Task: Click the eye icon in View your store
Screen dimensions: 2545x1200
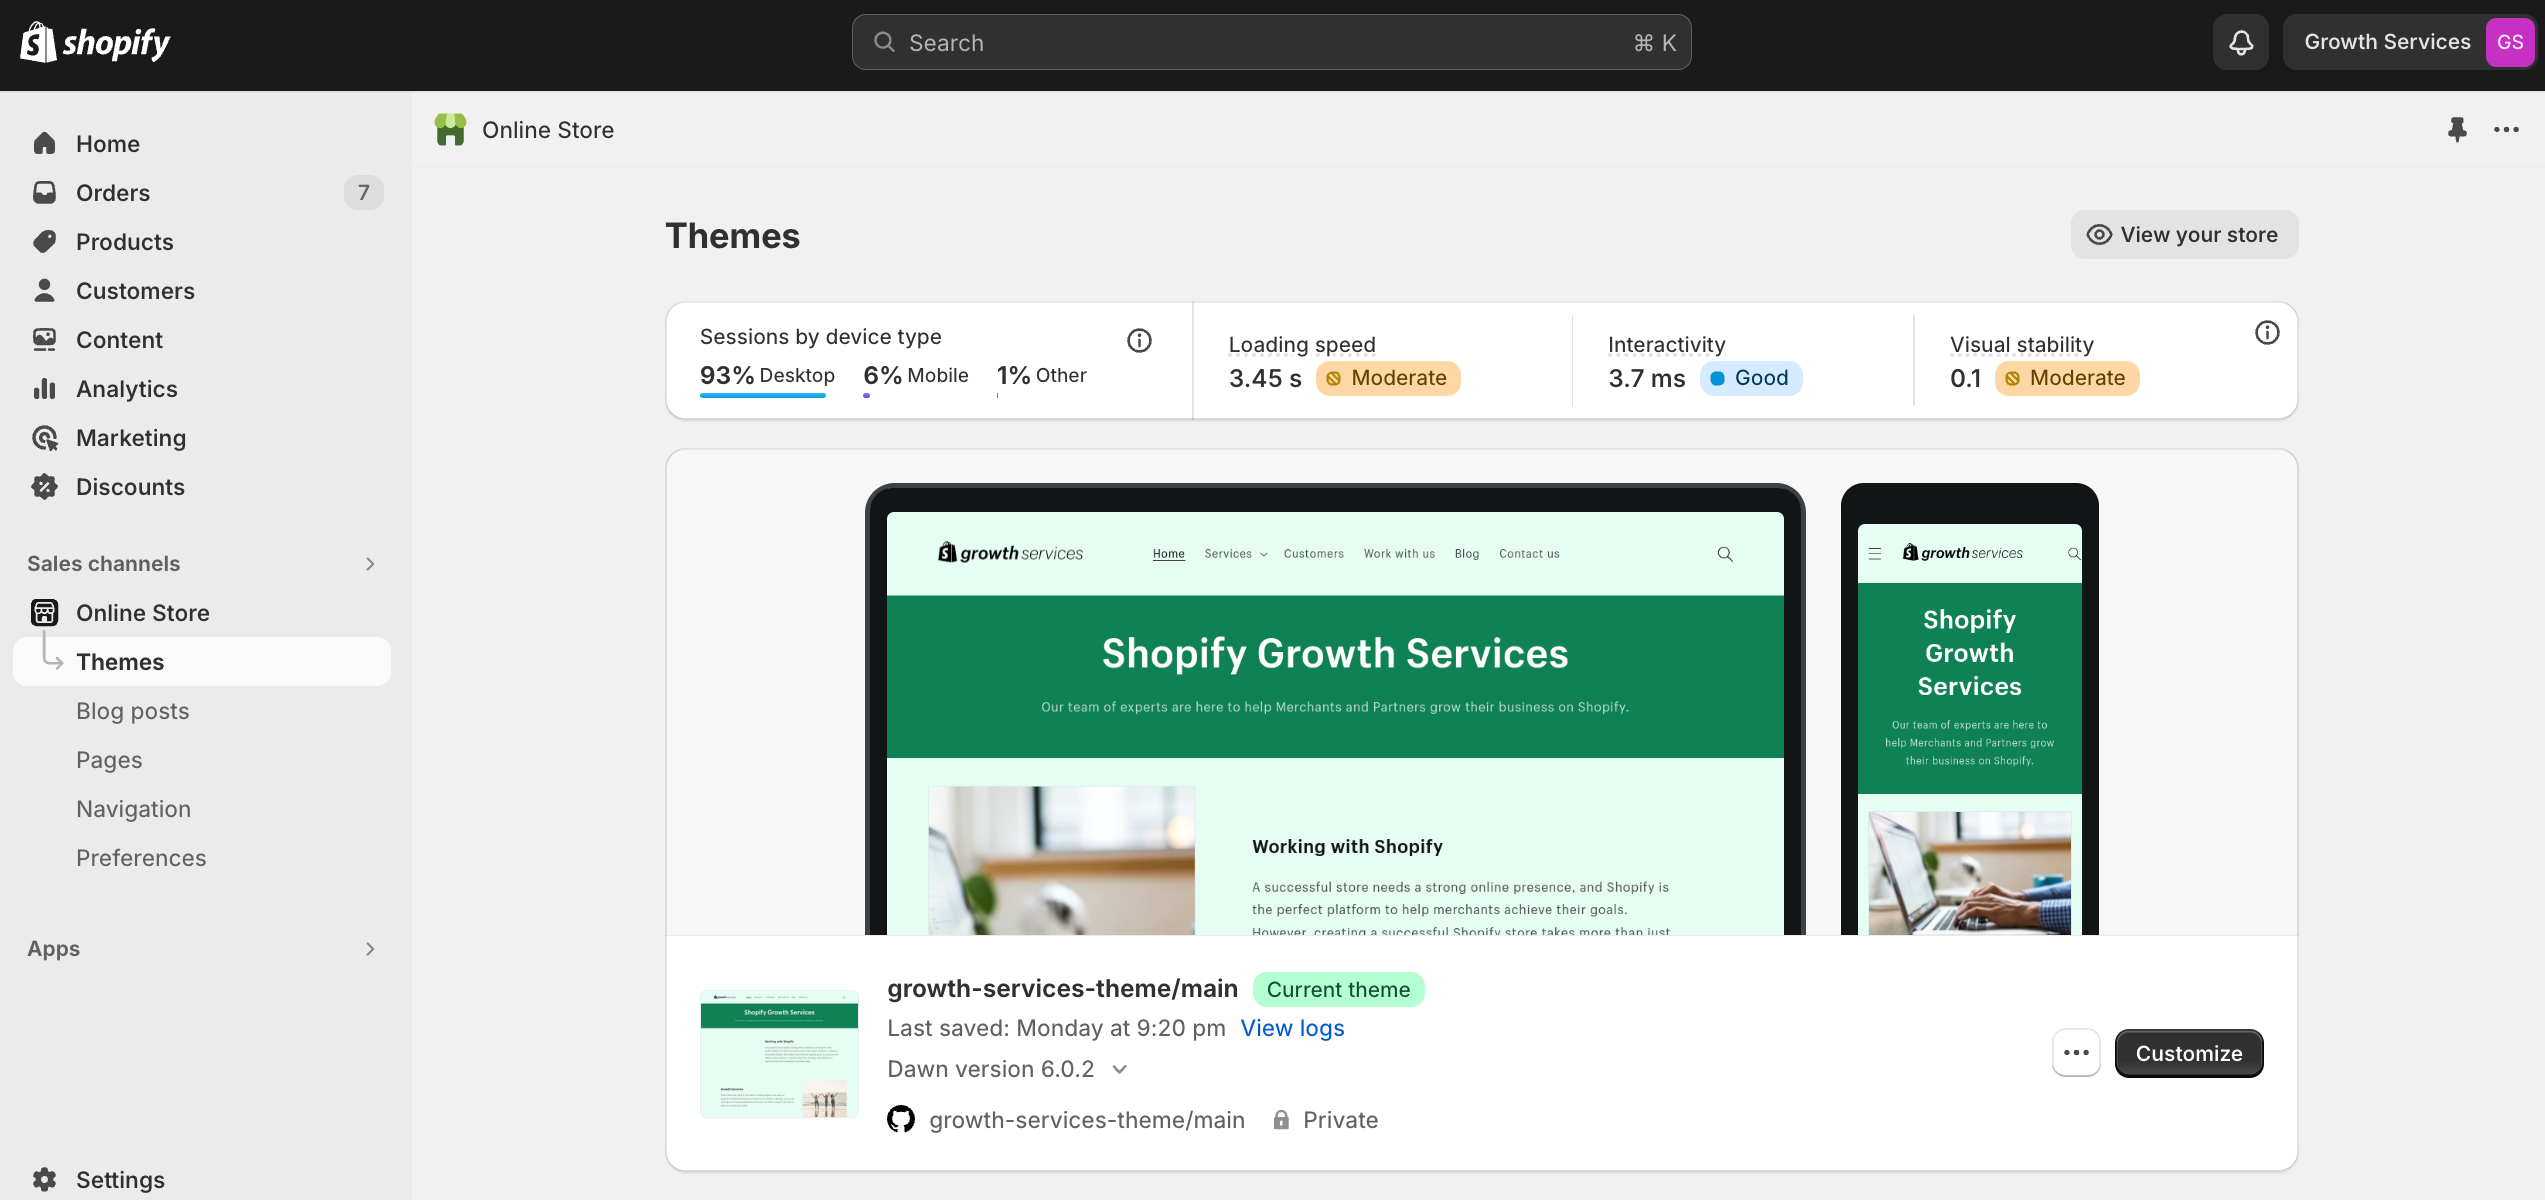Action: click(x=2099, y=234)
